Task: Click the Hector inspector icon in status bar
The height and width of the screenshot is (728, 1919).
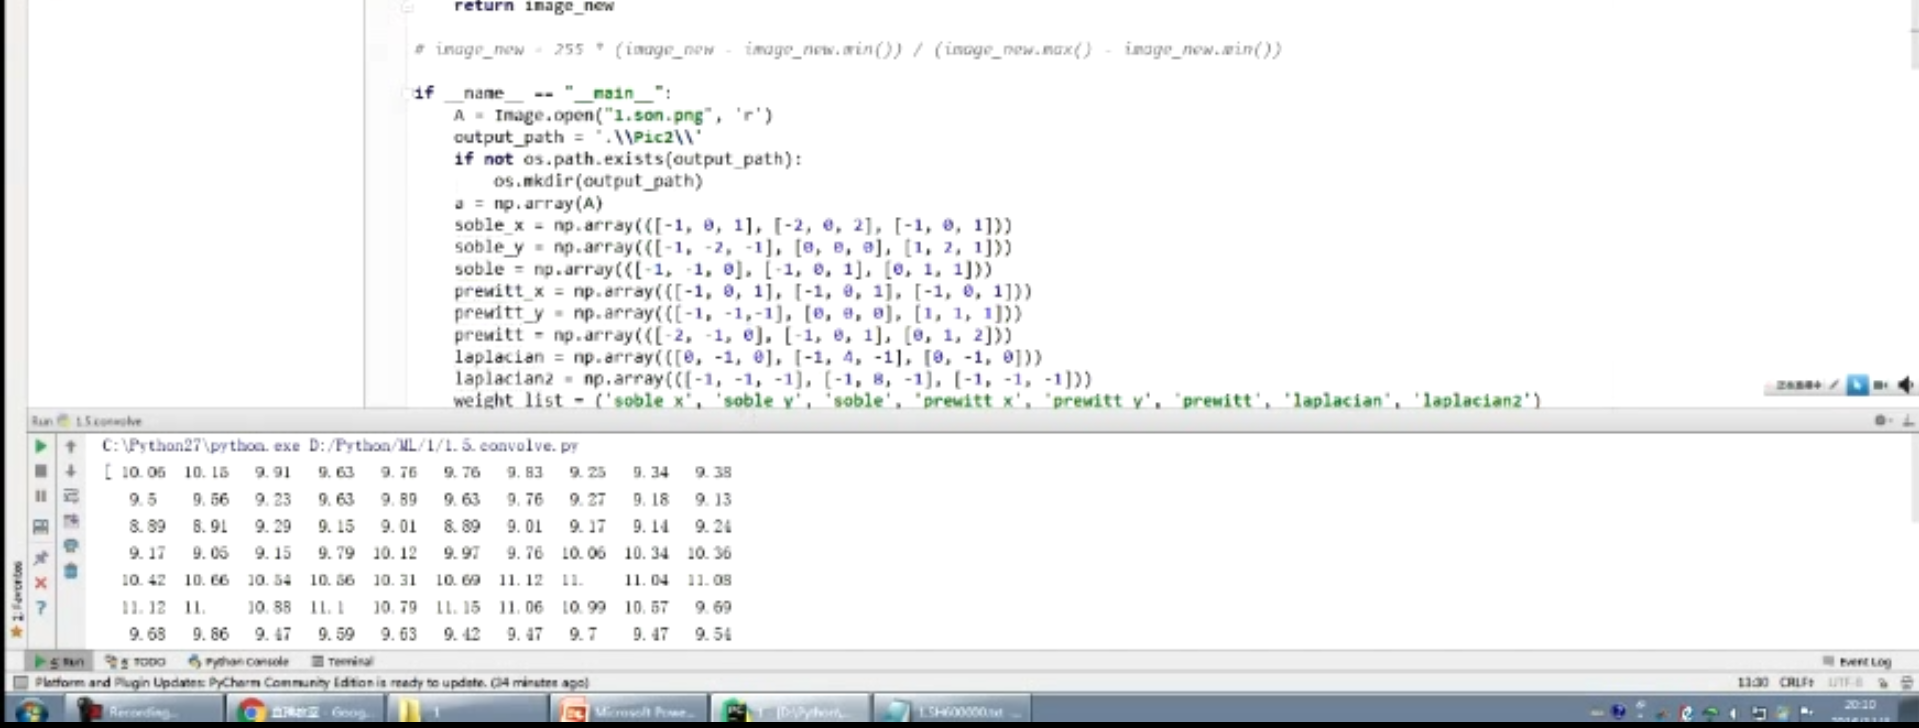Action: (x=1906, y=683)
